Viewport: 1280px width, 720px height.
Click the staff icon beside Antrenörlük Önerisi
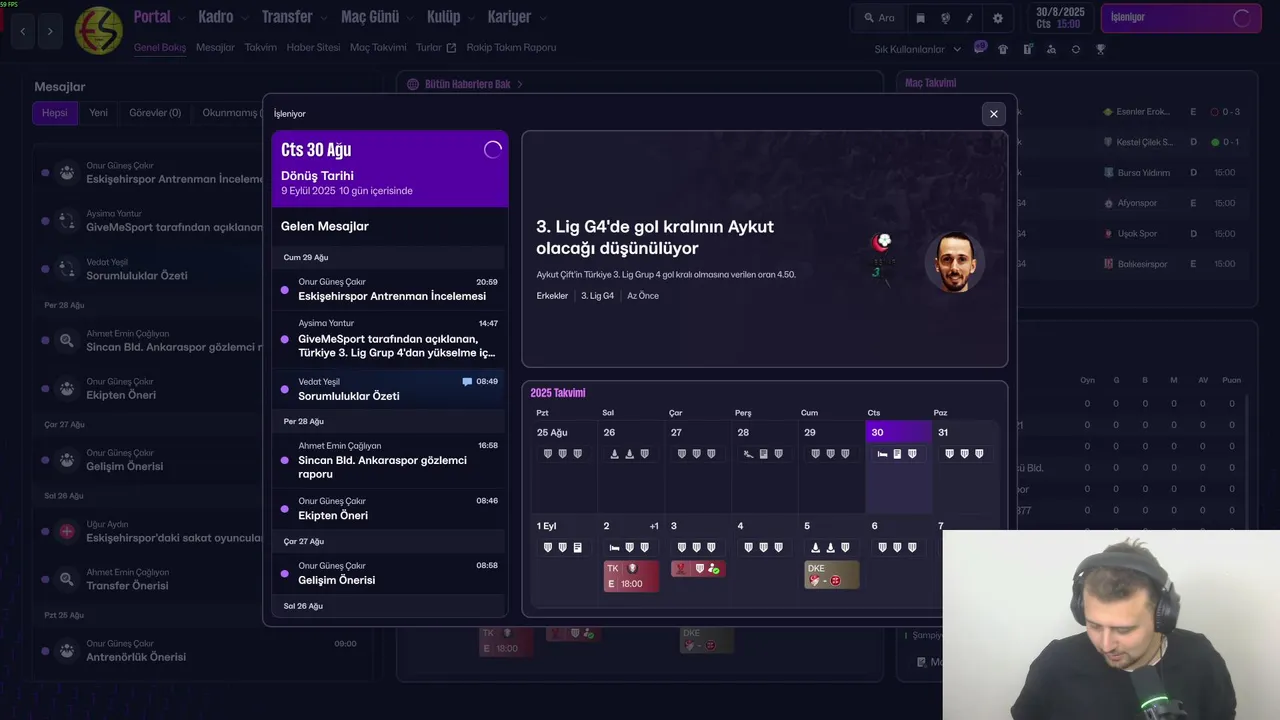66,650
